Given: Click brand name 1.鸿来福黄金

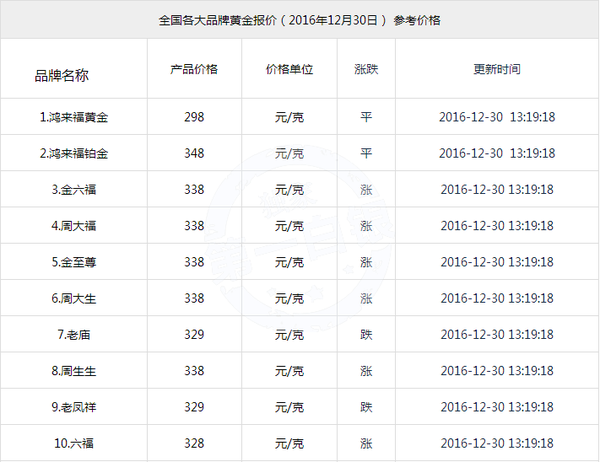Looking at the screenshot, I should click(x=74, y=117).
